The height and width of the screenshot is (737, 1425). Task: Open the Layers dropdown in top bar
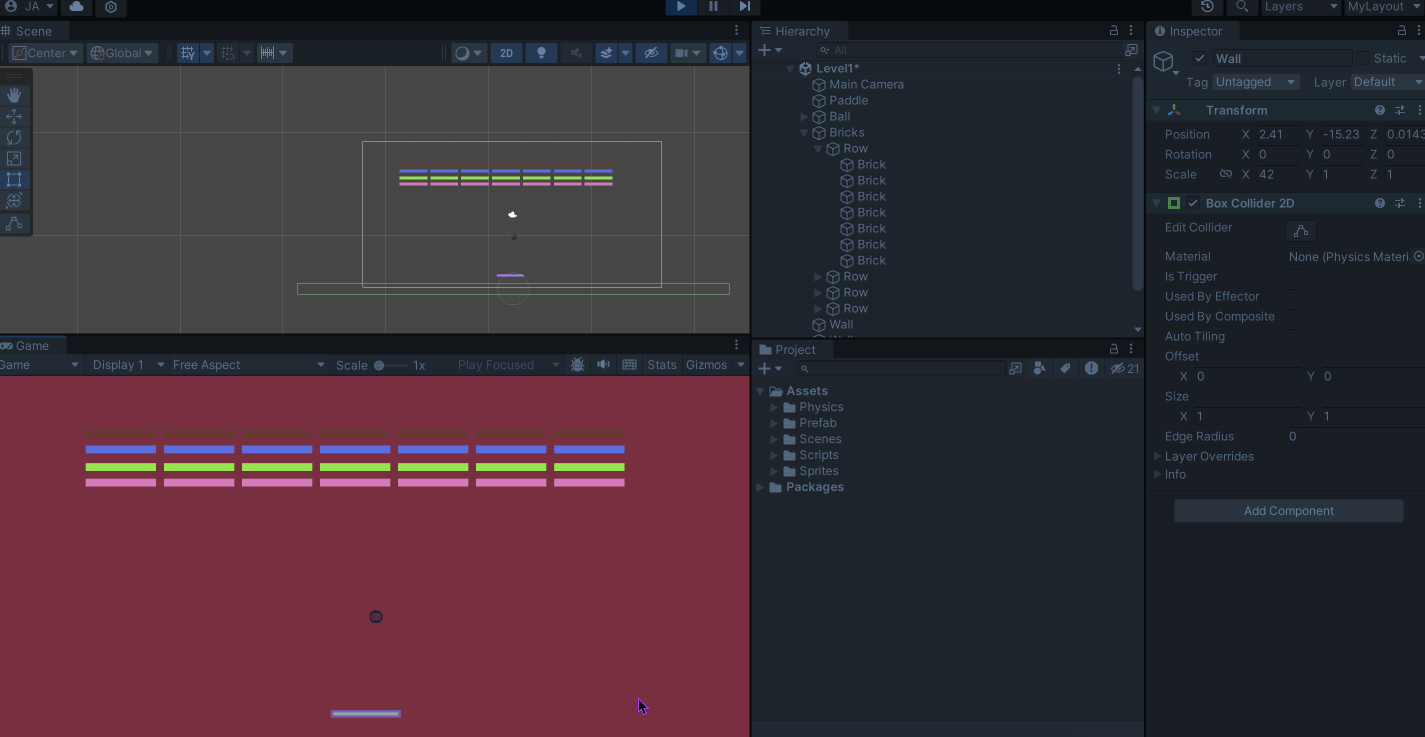coord(1299,7)
